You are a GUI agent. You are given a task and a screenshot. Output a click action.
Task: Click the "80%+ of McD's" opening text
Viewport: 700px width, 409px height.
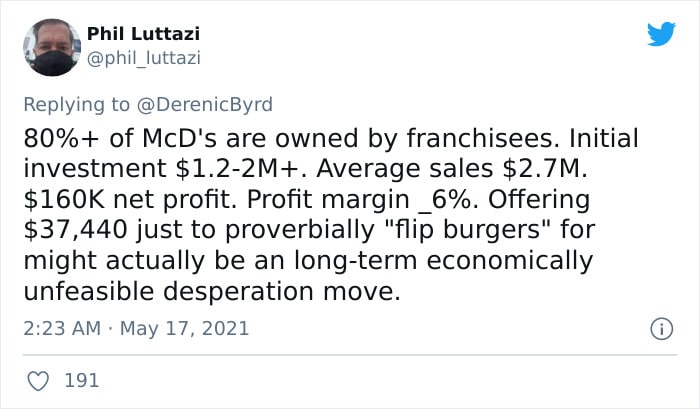pos(121,138)
